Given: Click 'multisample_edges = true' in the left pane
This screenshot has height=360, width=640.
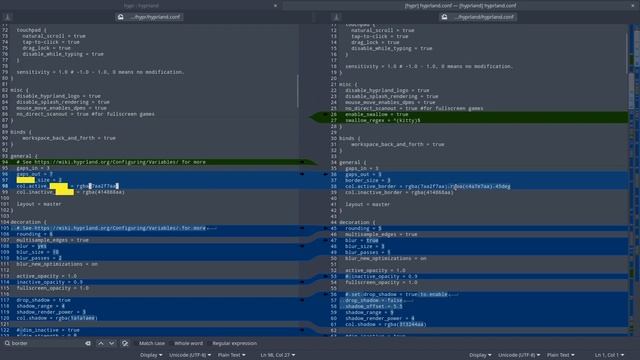Looking at the screenshot, I should [52, 240].
